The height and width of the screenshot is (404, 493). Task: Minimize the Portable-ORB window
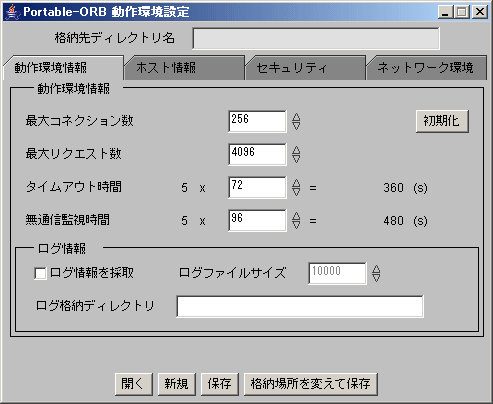coord(445,12)
